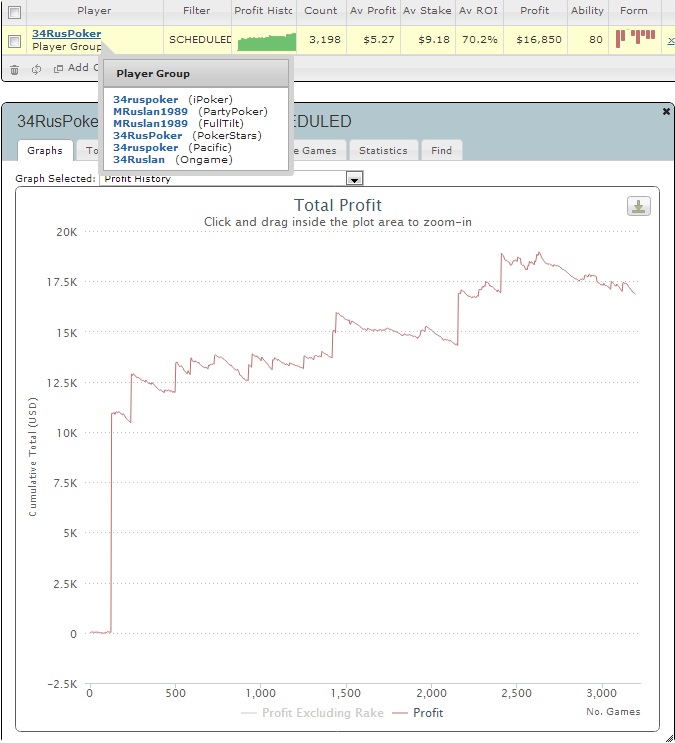Click the $5.27 average profit value
The width and height of the screenshot is (675, 743).
click(379, 40)
